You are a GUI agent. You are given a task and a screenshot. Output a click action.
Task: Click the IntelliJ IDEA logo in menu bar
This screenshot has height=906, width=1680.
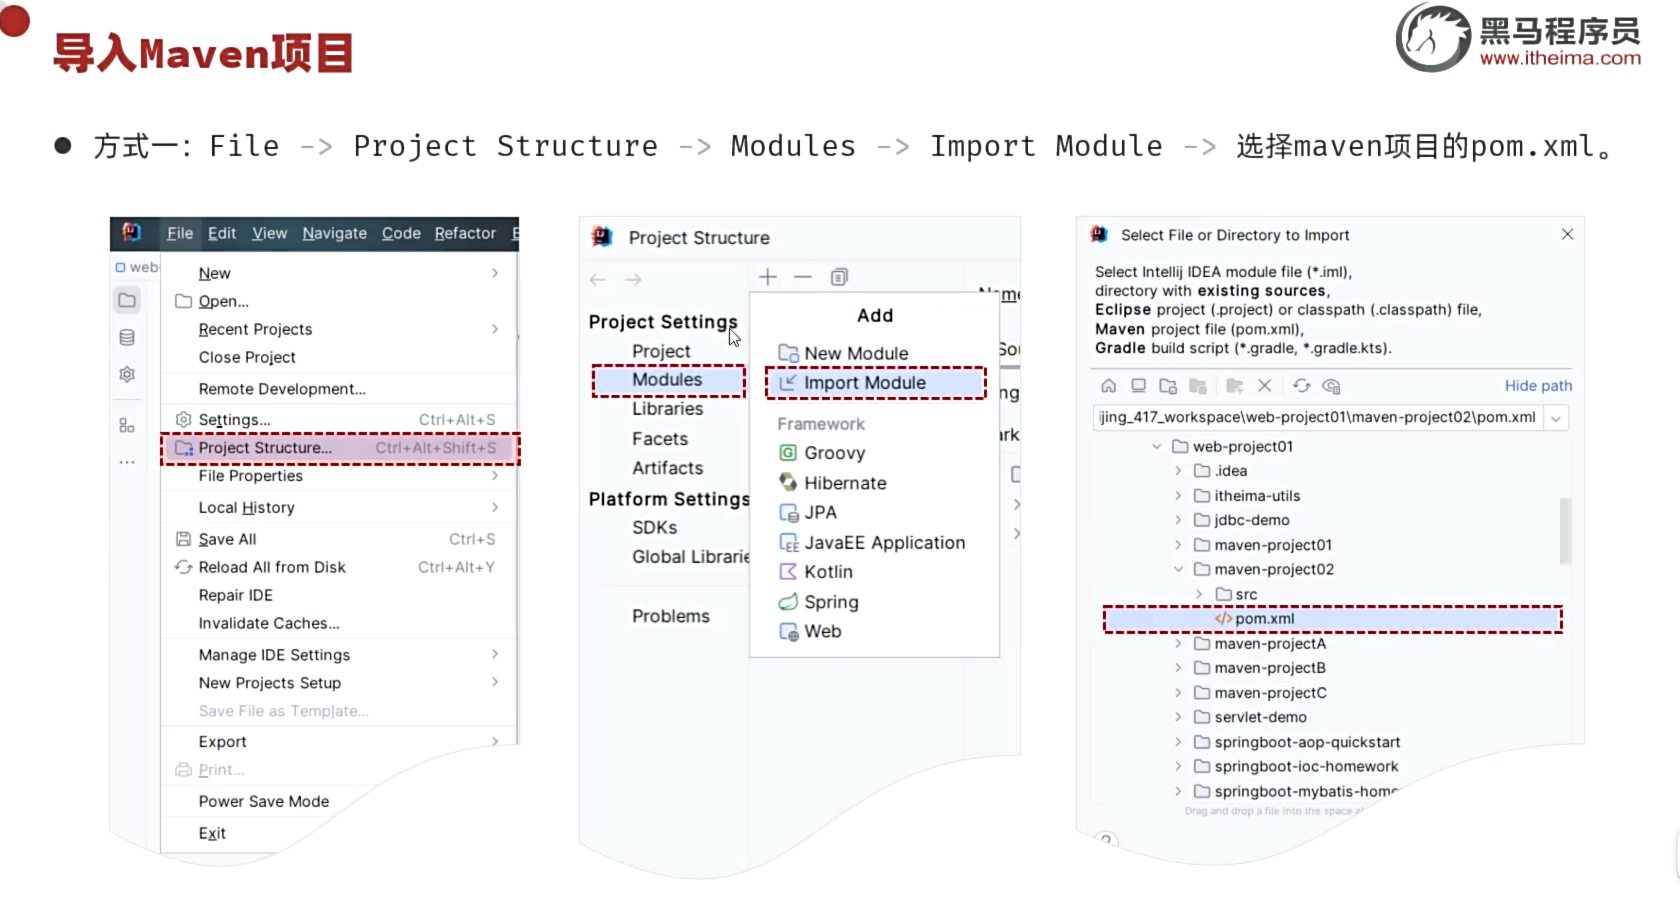coord(132,232)
